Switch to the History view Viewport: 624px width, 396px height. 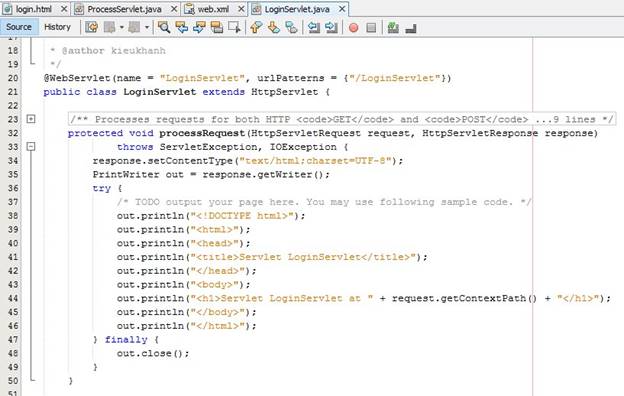click(x=57, y=27)
